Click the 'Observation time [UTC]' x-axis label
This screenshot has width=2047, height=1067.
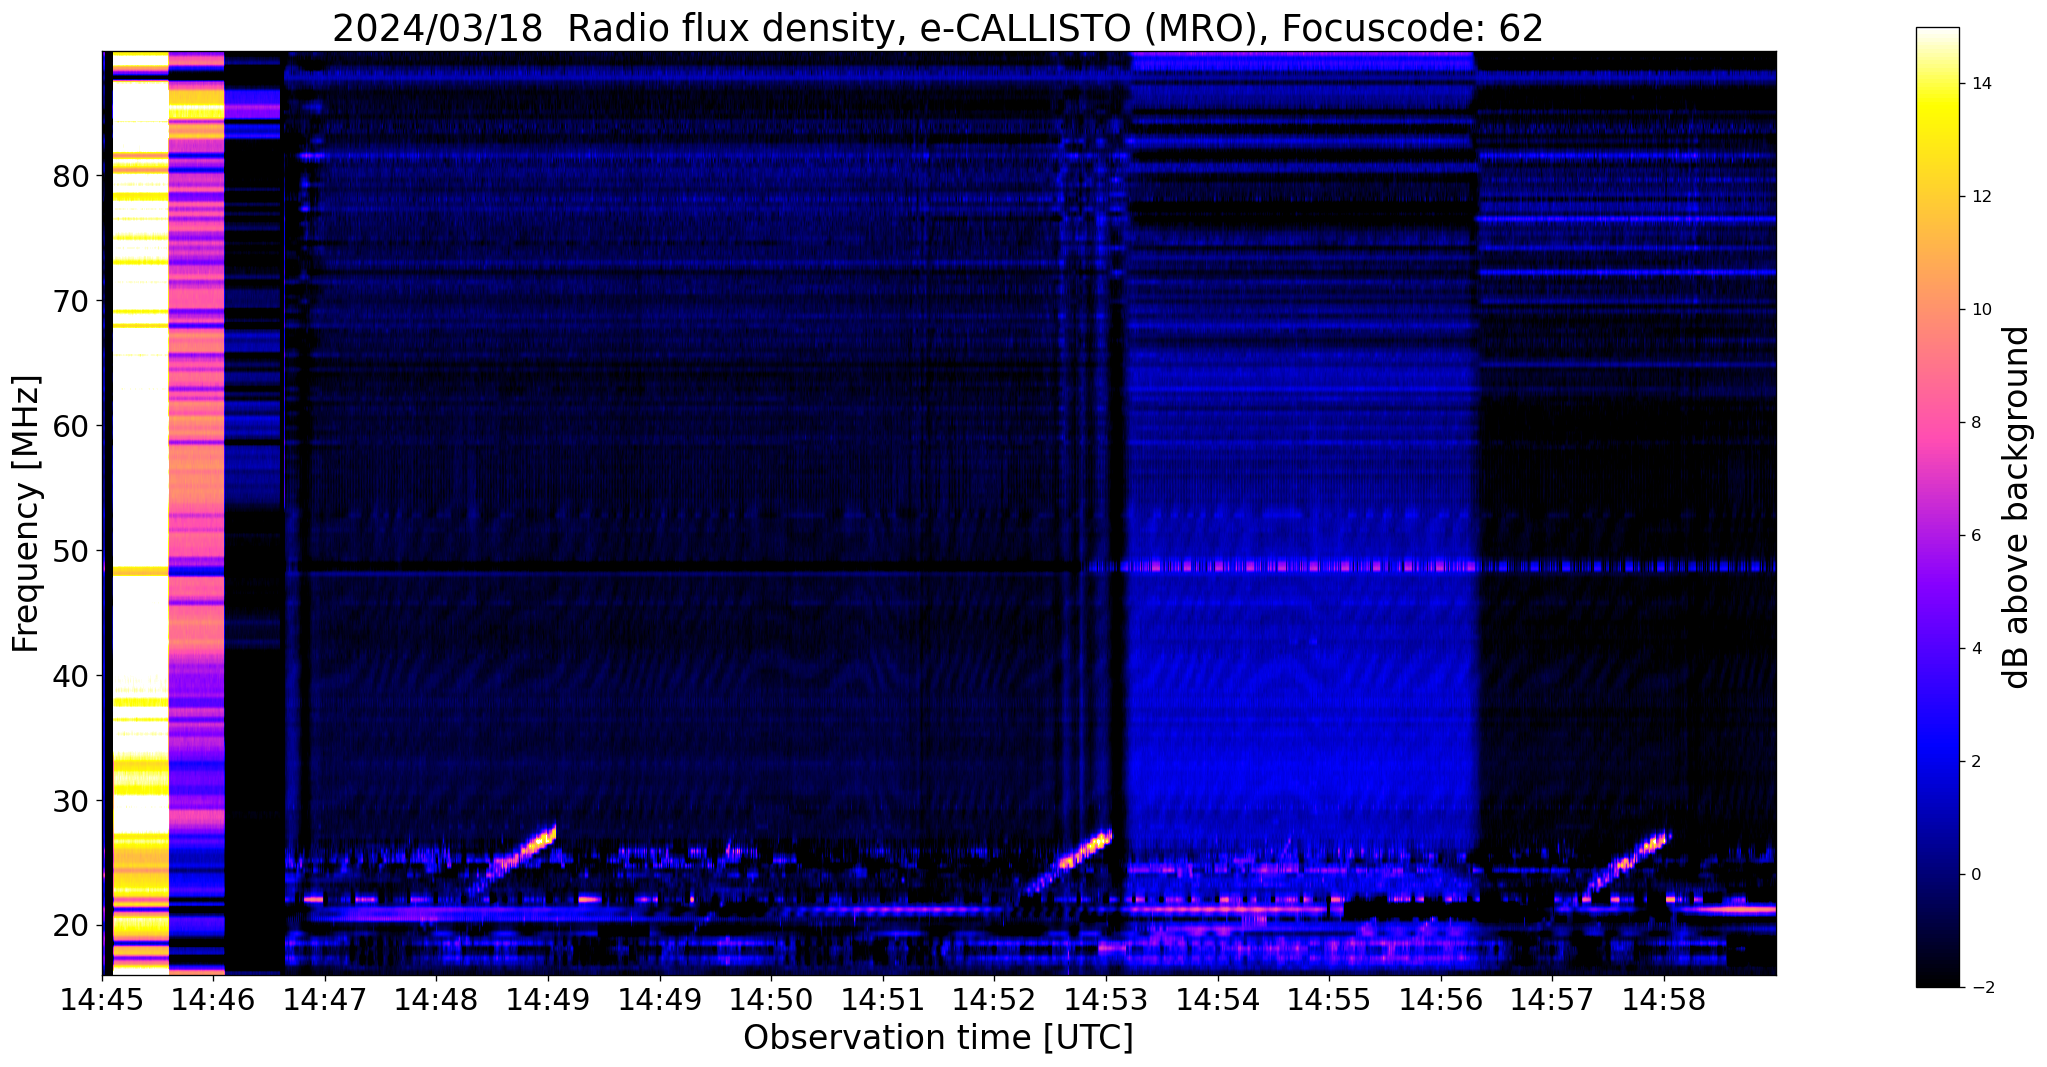938,1037
